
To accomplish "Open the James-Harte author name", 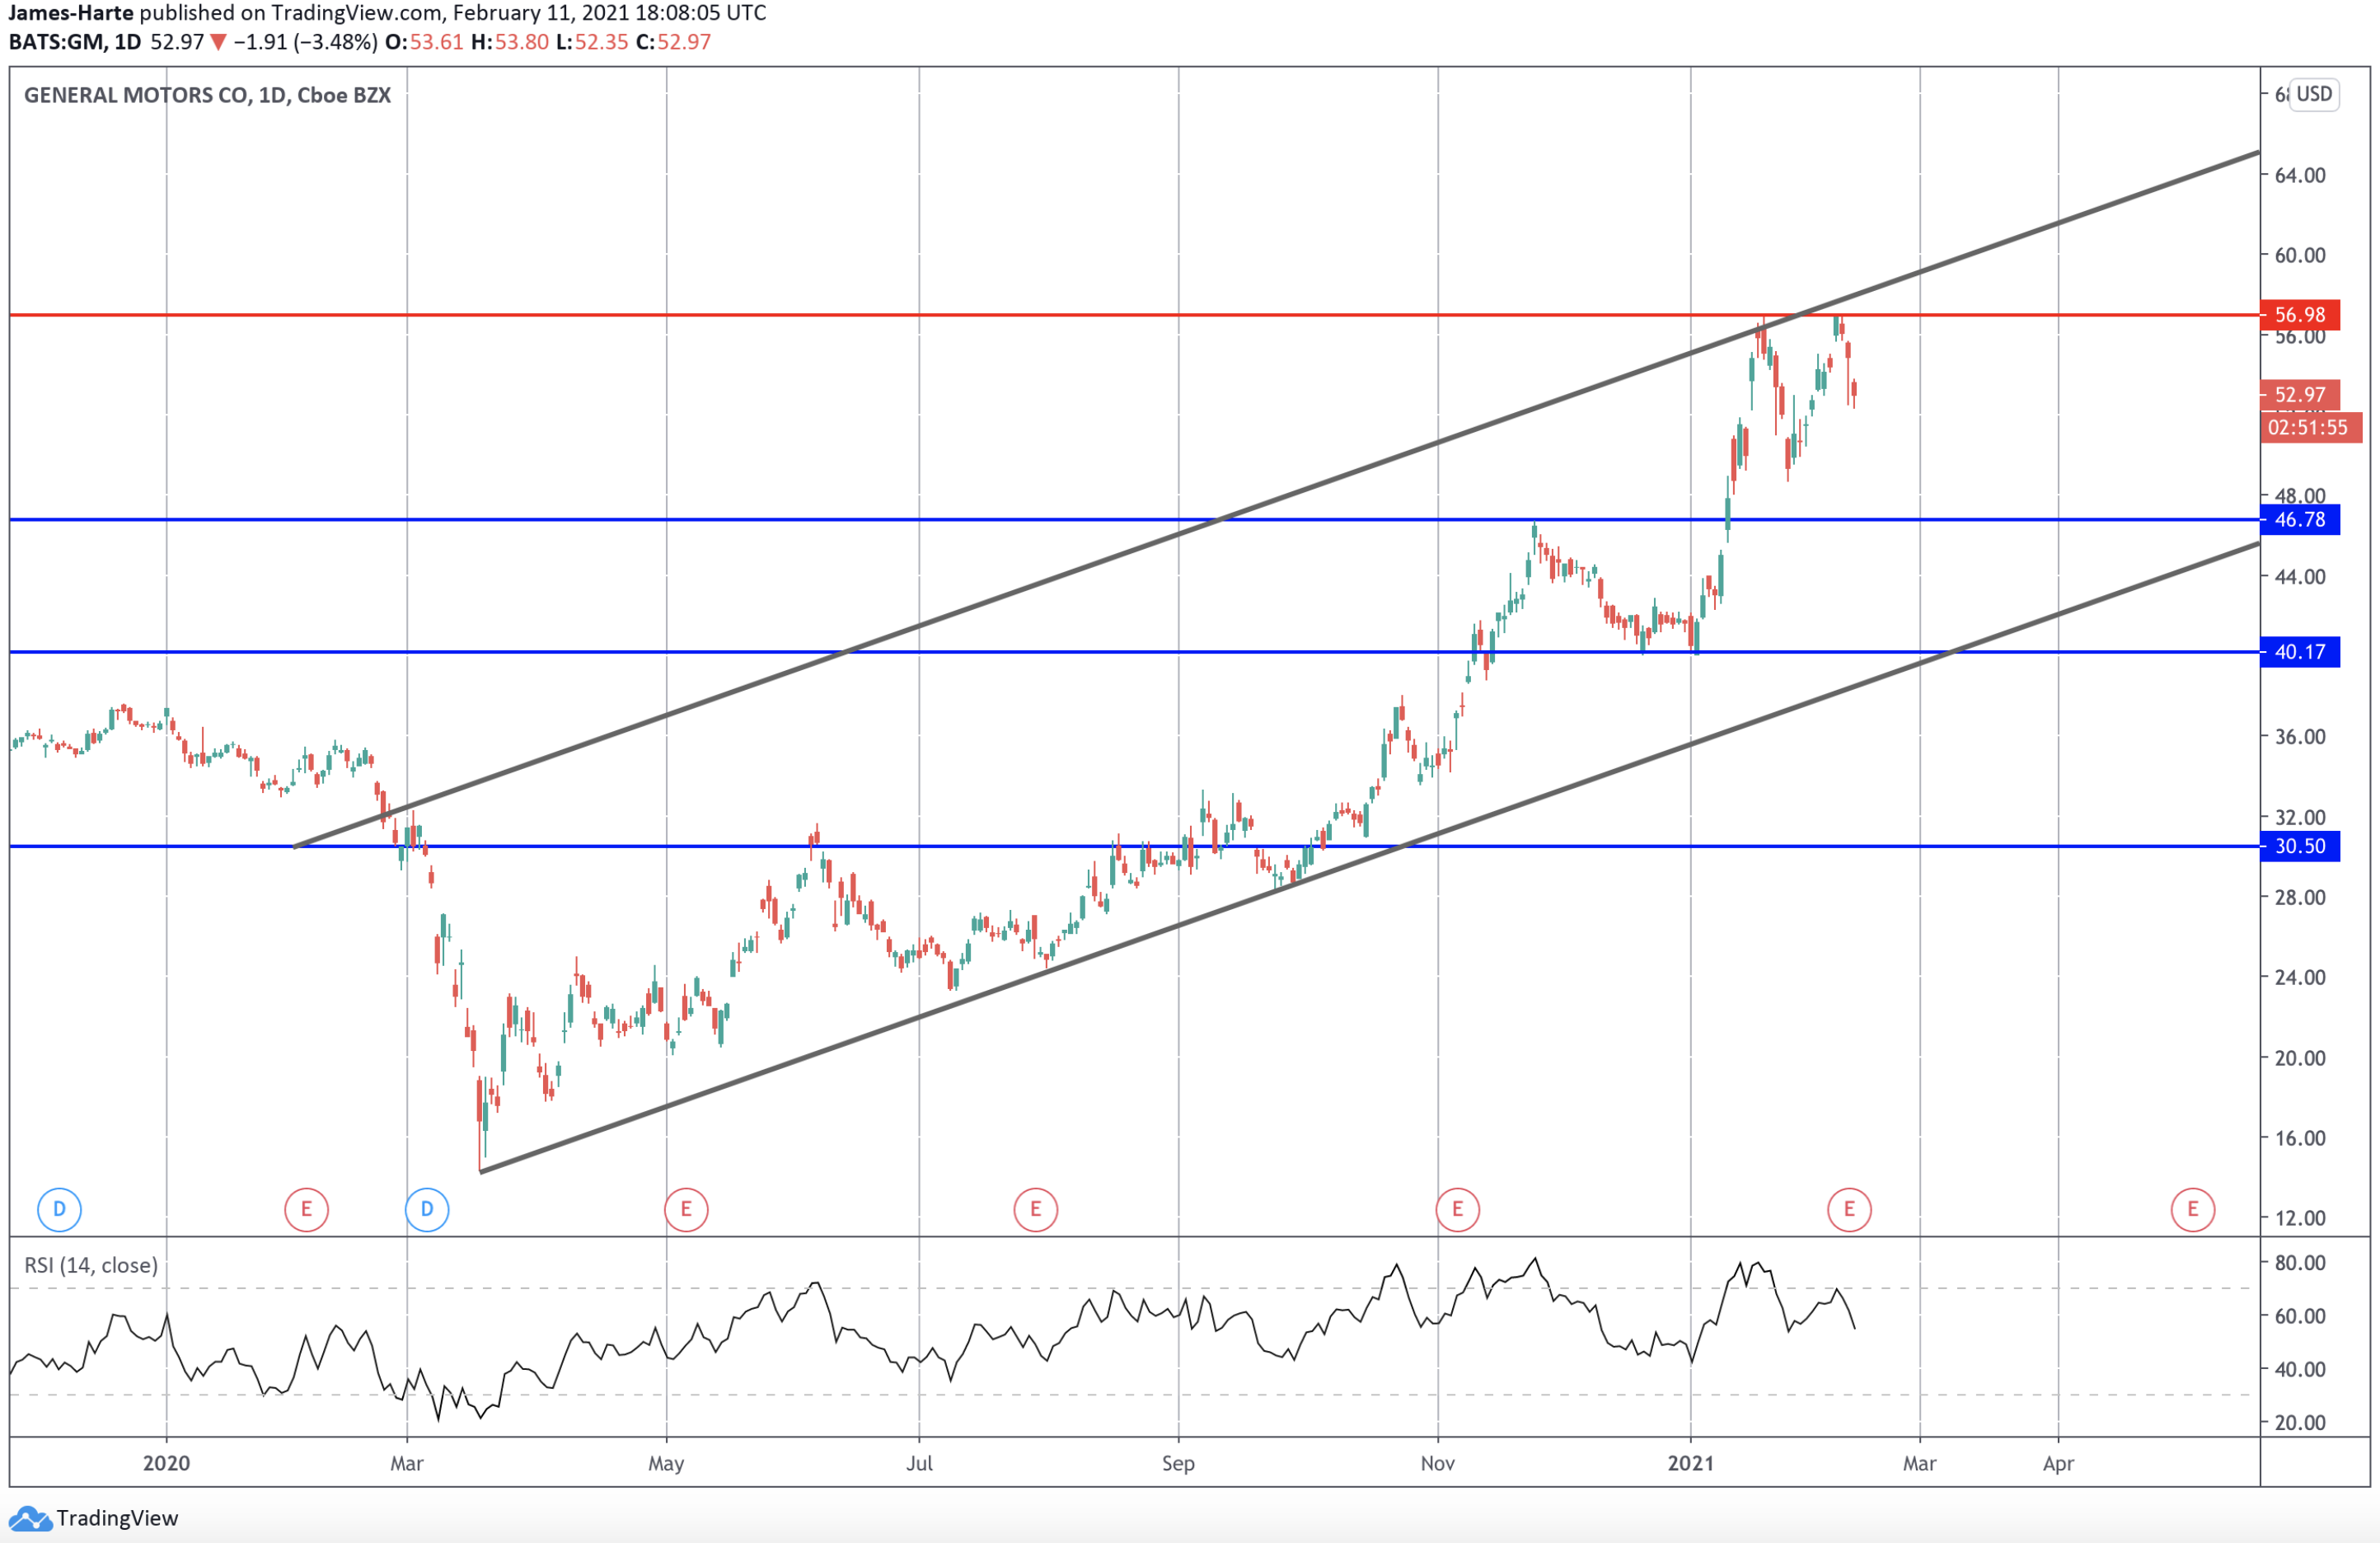I will [71, 13].
